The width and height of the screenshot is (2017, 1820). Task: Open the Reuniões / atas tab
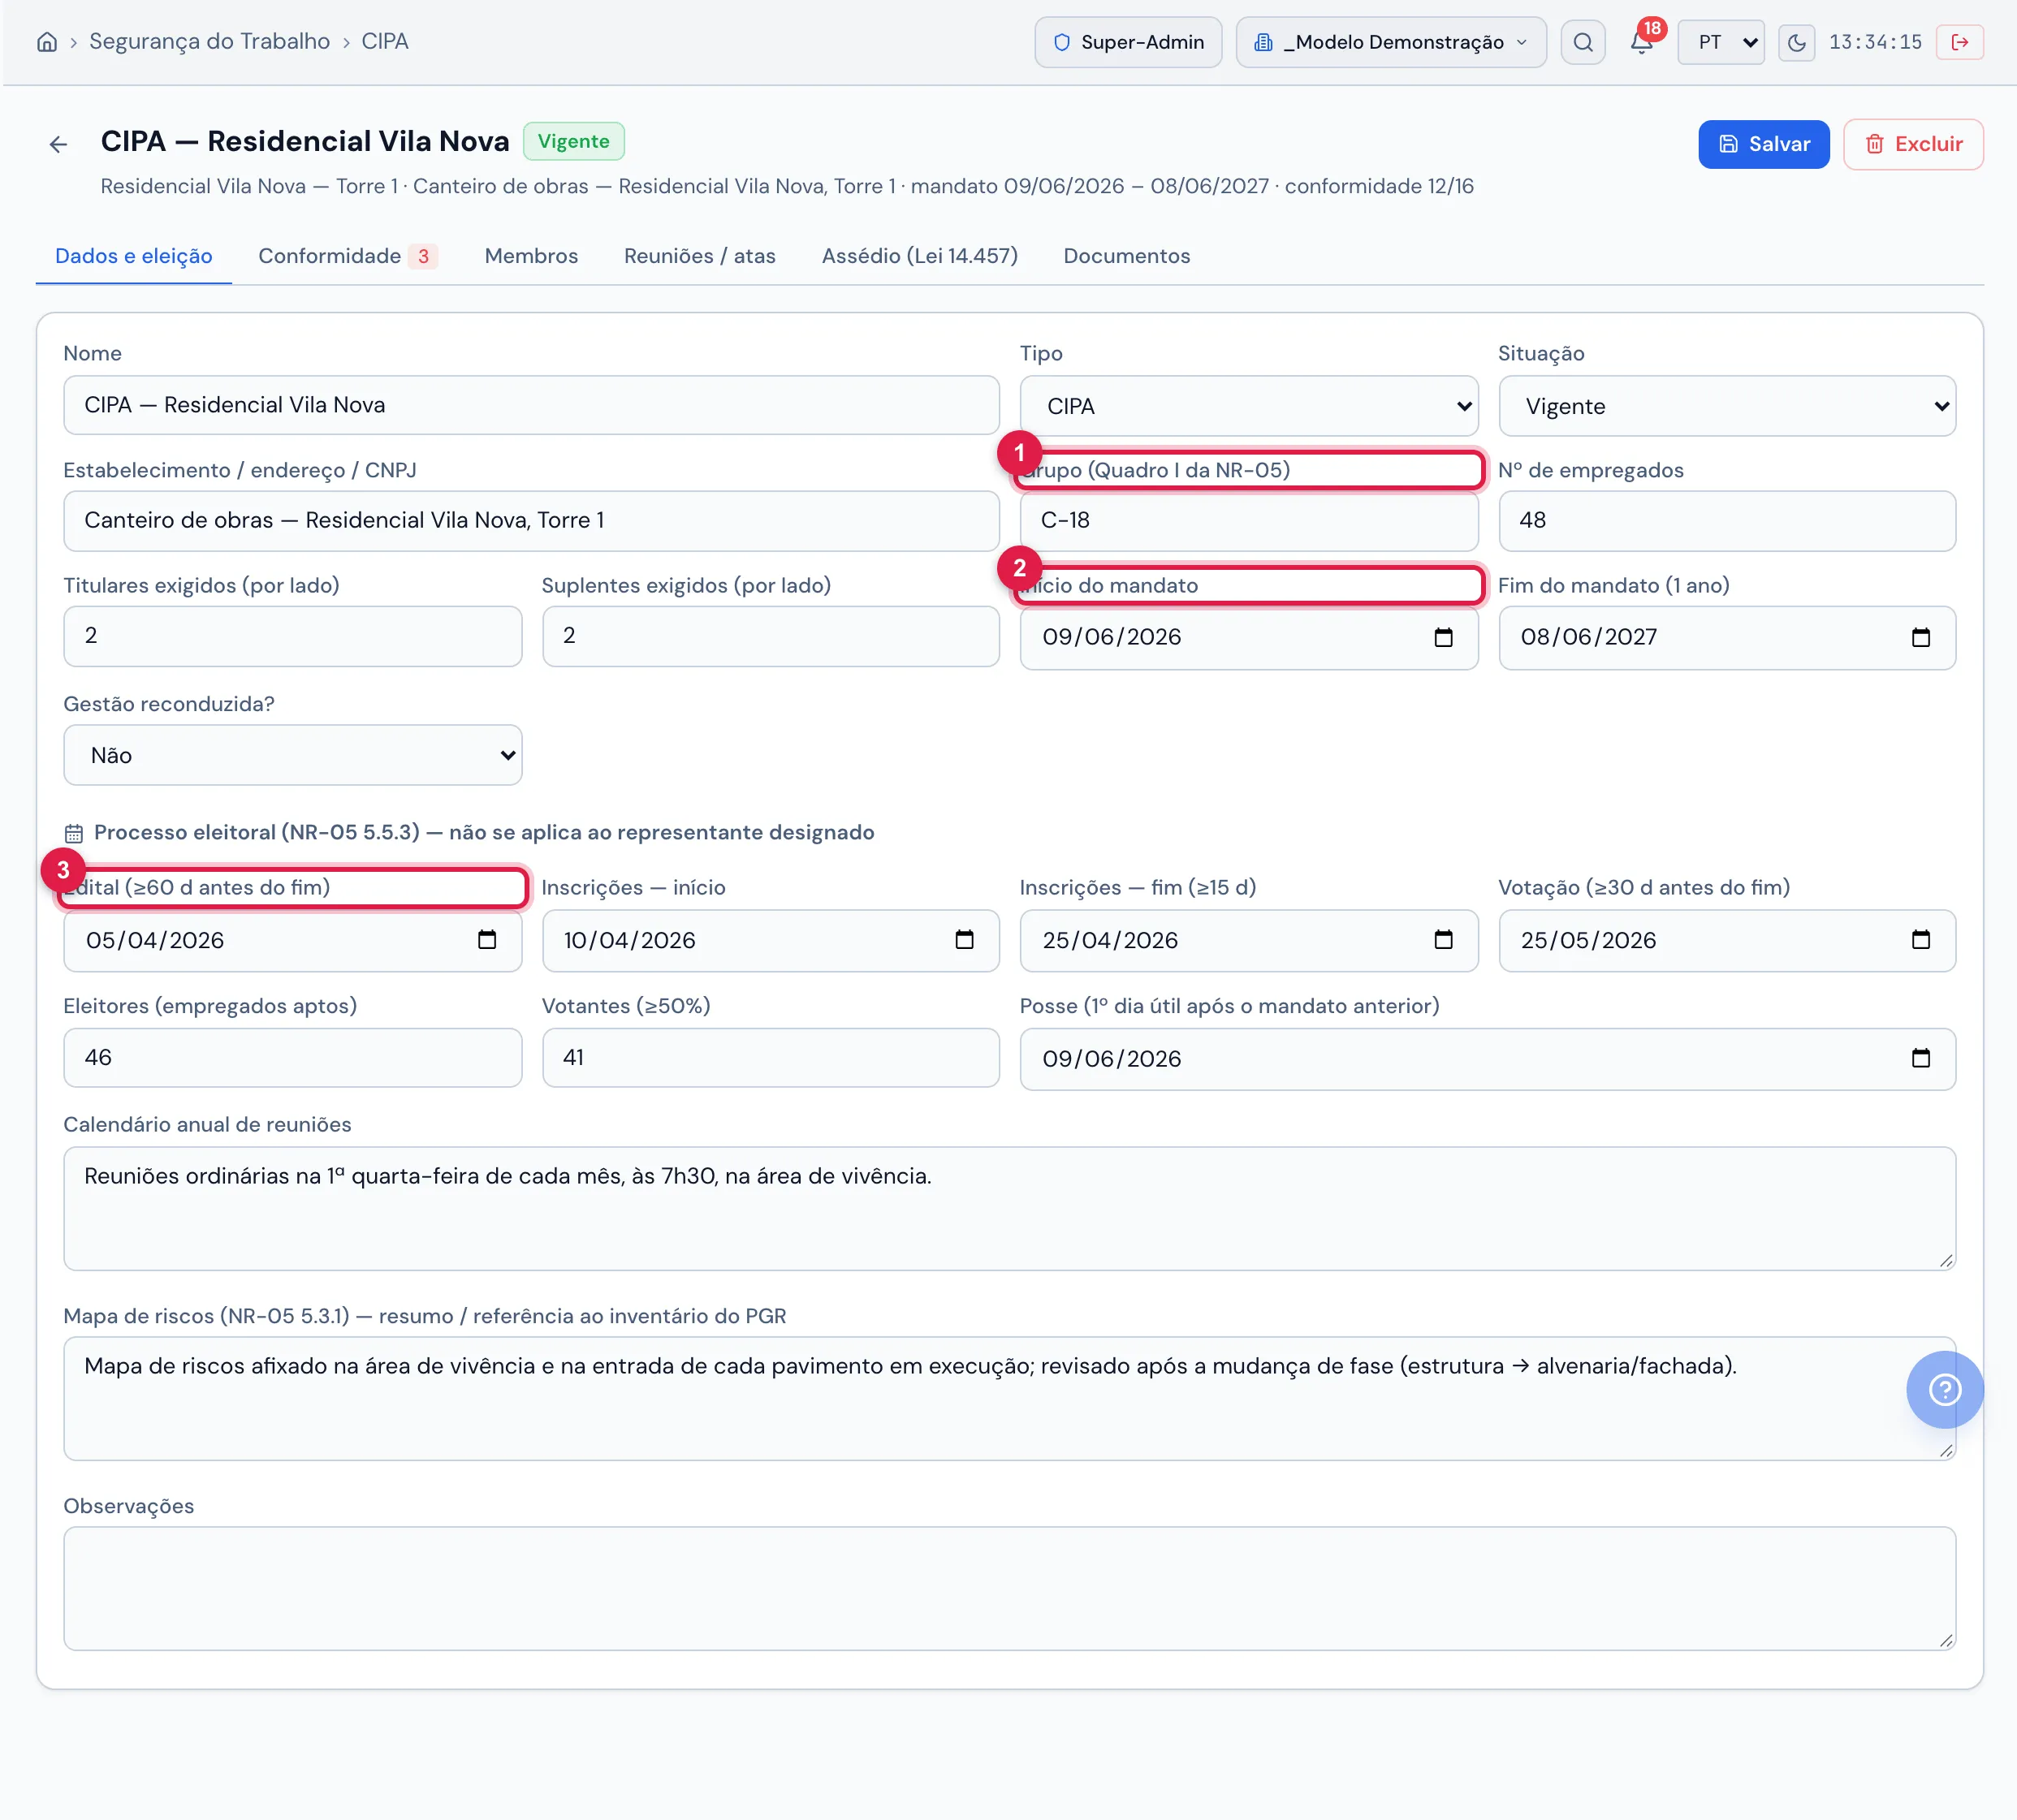click(699, 256)
